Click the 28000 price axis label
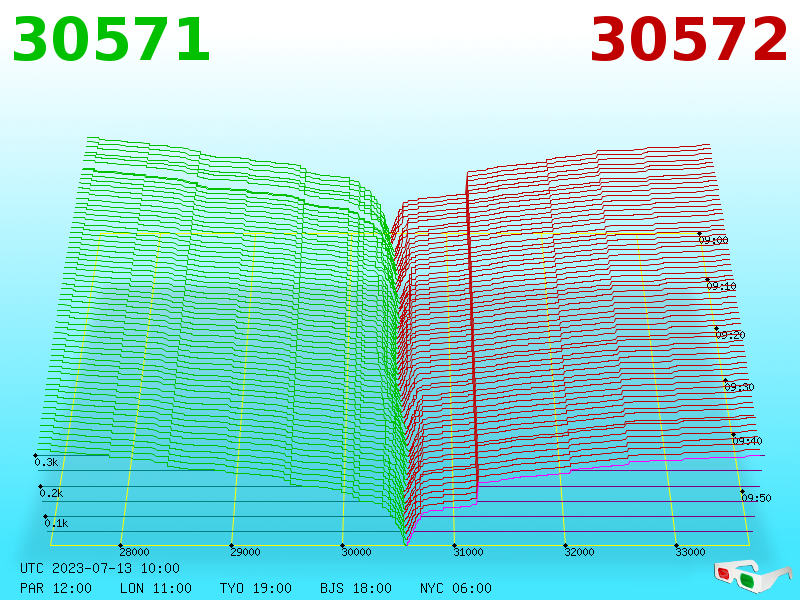This screenshot has width=800, height=600. click(134, 552)
